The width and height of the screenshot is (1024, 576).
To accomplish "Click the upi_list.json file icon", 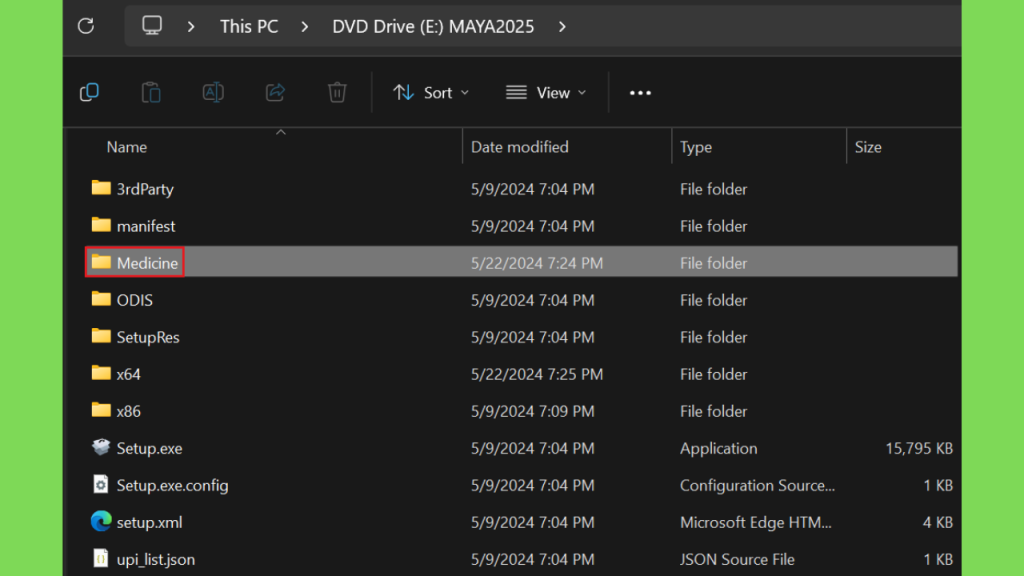I will [x=101, y=558].
